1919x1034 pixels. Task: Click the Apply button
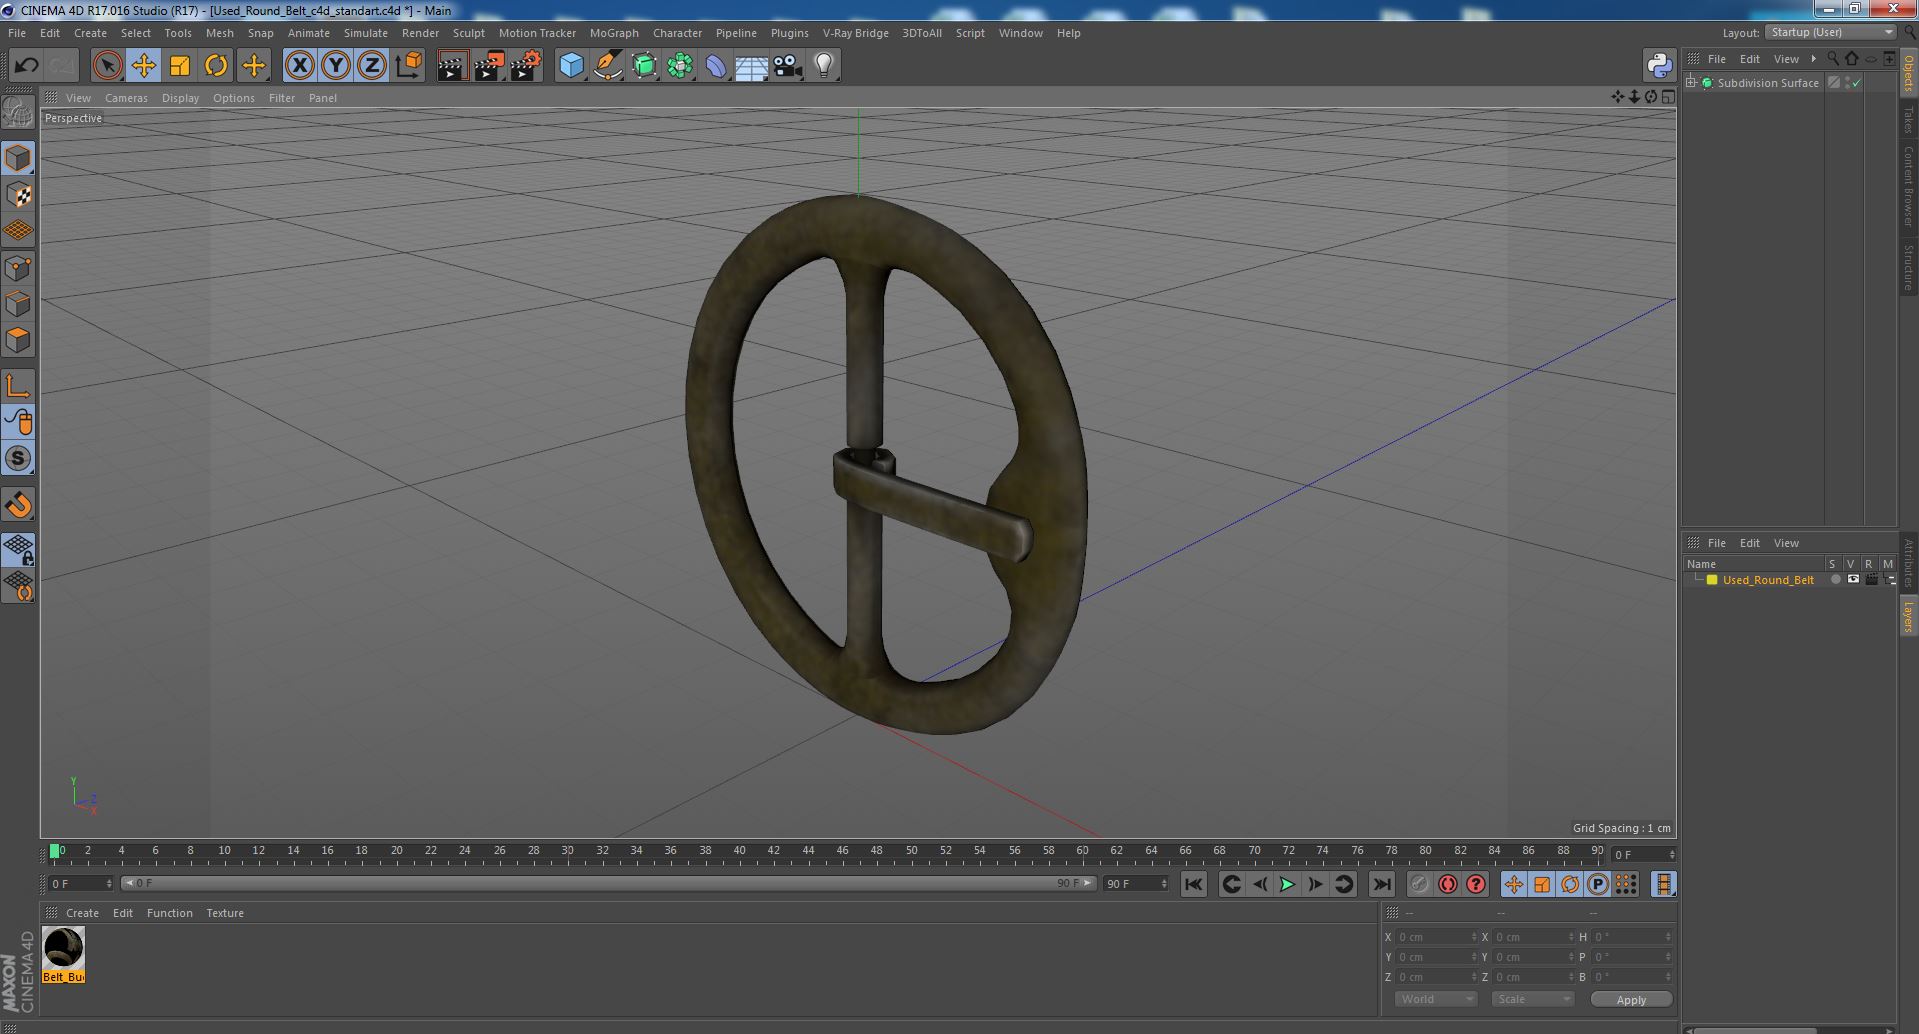pyautogui.click(x=1631, y=999)
